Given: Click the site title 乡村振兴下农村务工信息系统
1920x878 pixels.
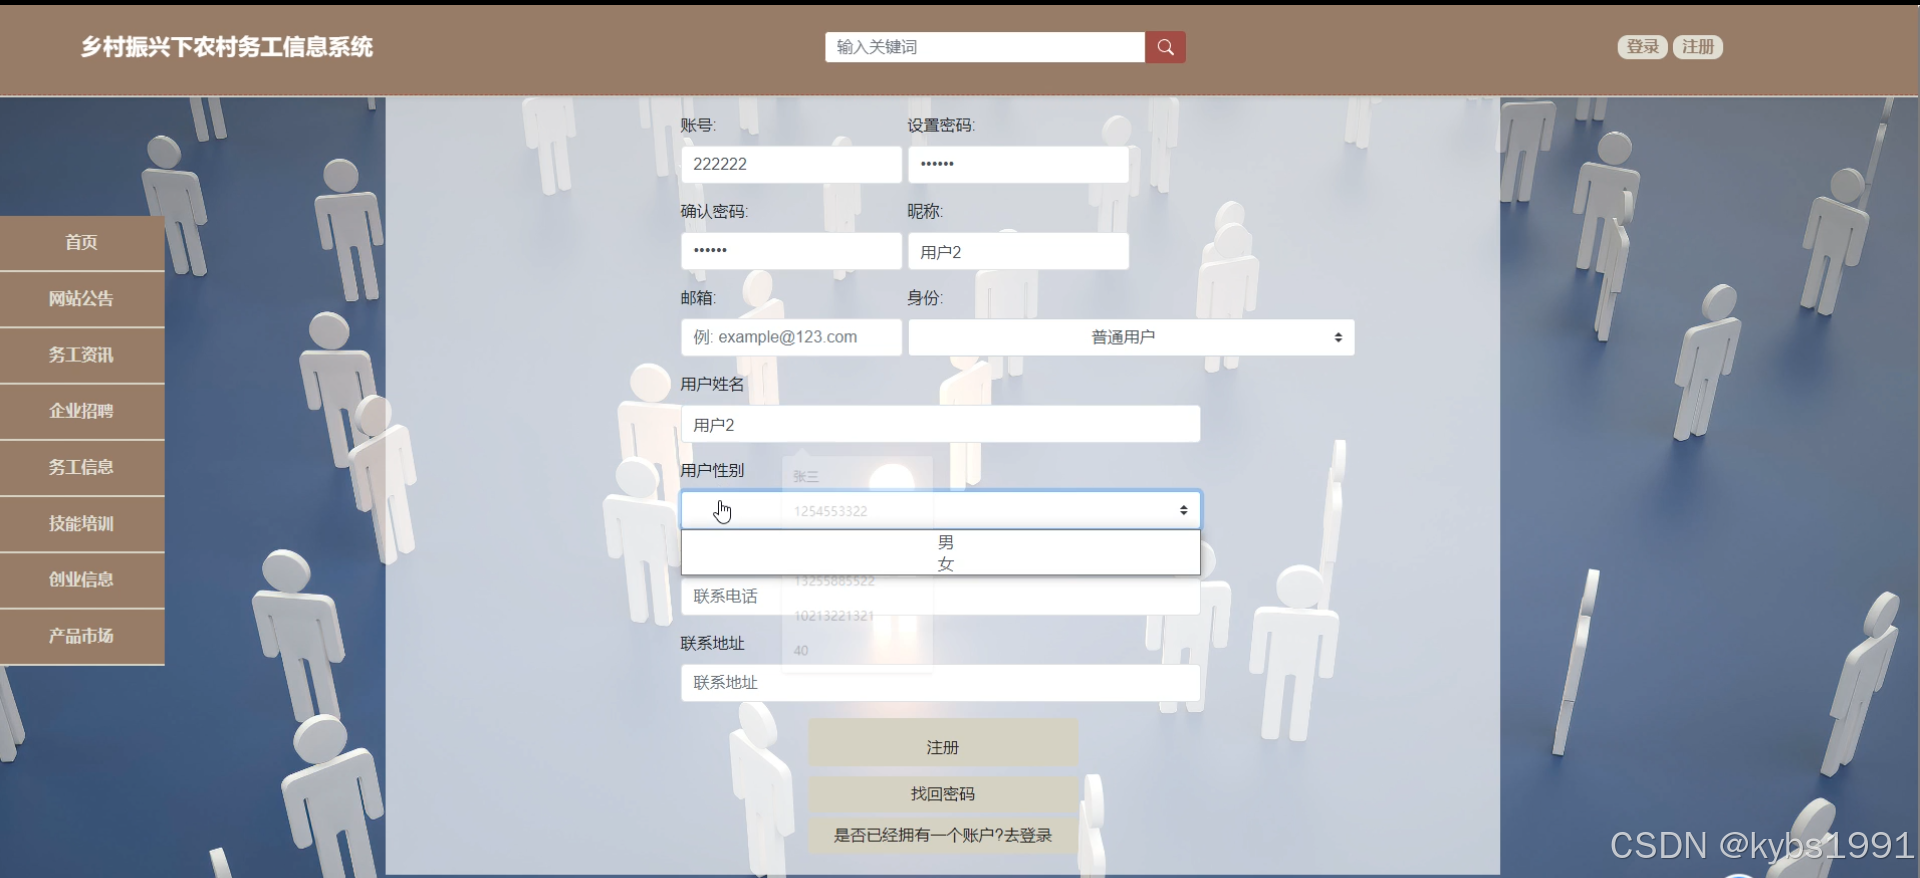Looking at the screenshot, I should pos(227,47).
